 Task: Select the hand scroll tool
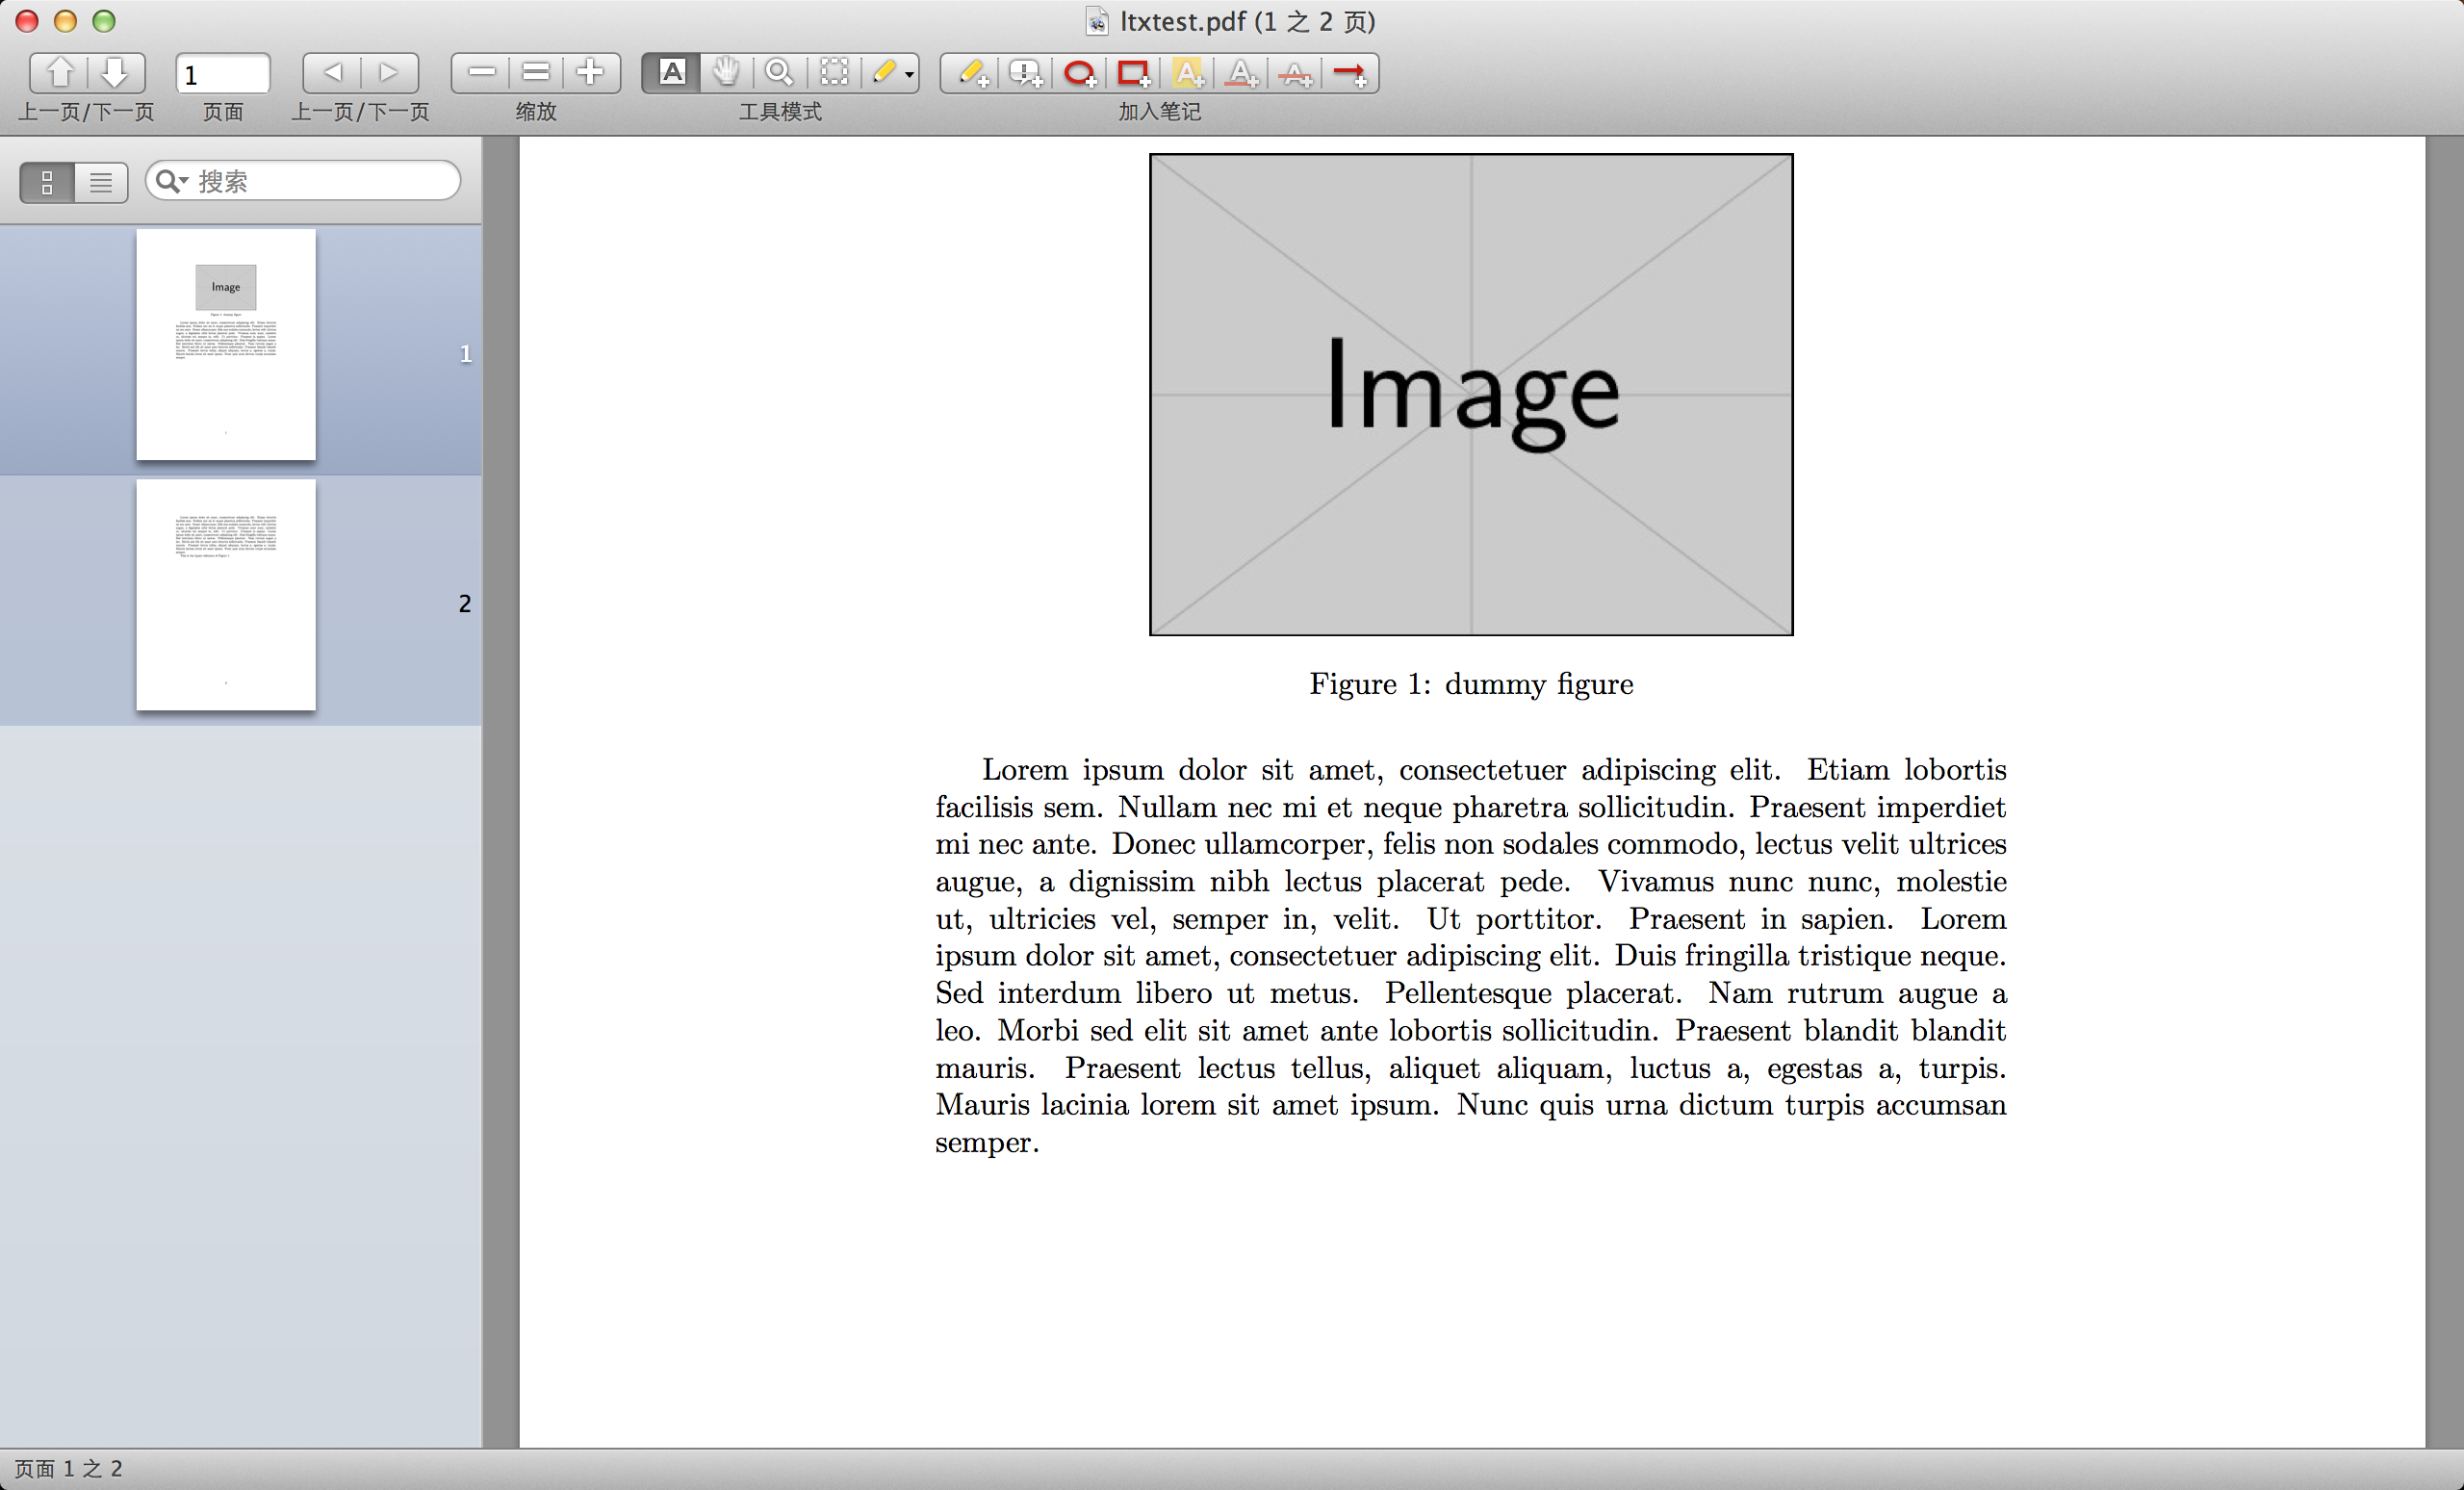click(x=726, y=72)
